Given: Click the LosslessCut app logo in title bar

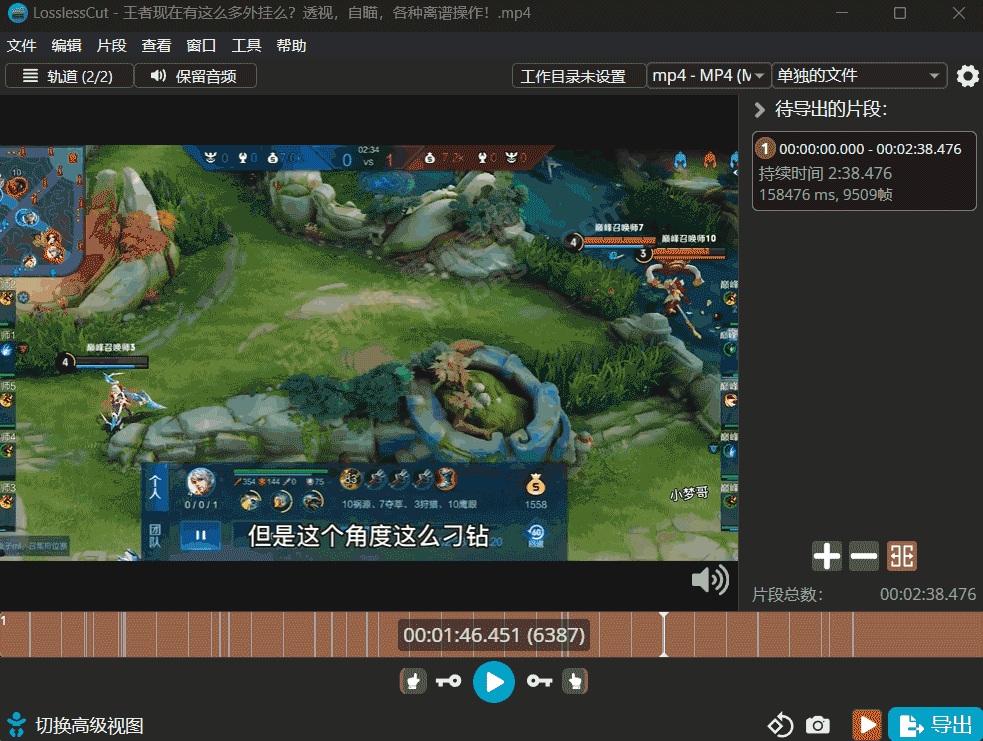Looking at the screenshot, I should pos(17,13).
